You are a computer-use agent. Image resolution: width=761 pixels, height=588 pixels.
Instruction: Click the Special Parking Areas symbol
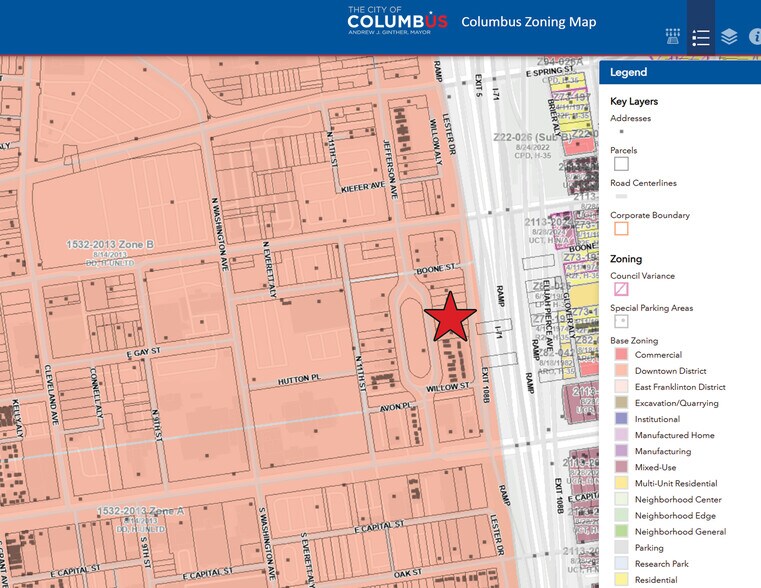pos(621,322)
